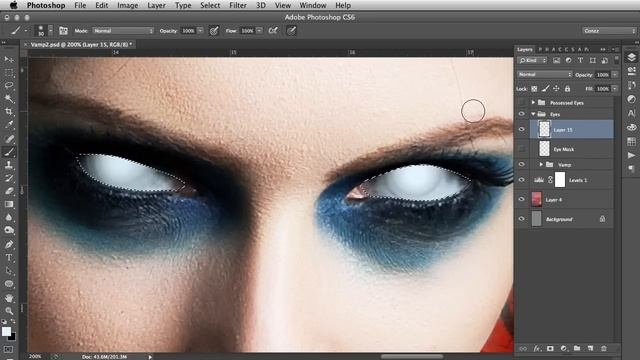Select the Pen tool
The image size is (640, 360).
pos(9,244)
